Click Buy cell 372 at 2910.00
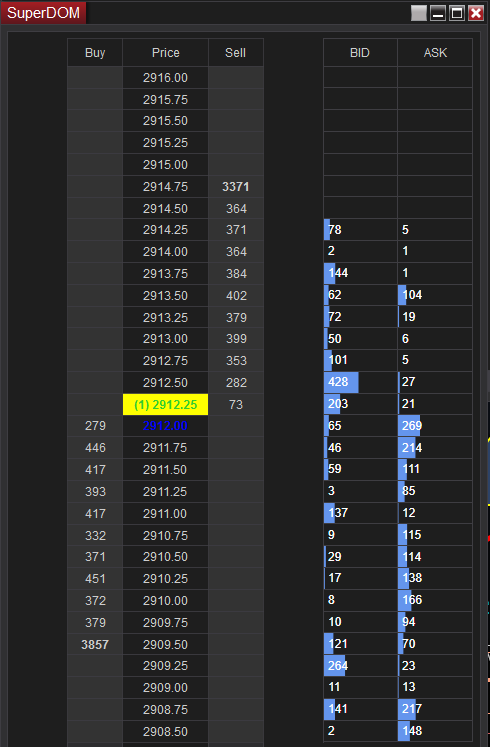Image resolution: width=490 pixels, height=747 pixels. pyautogui.click(x=95, y=600)
